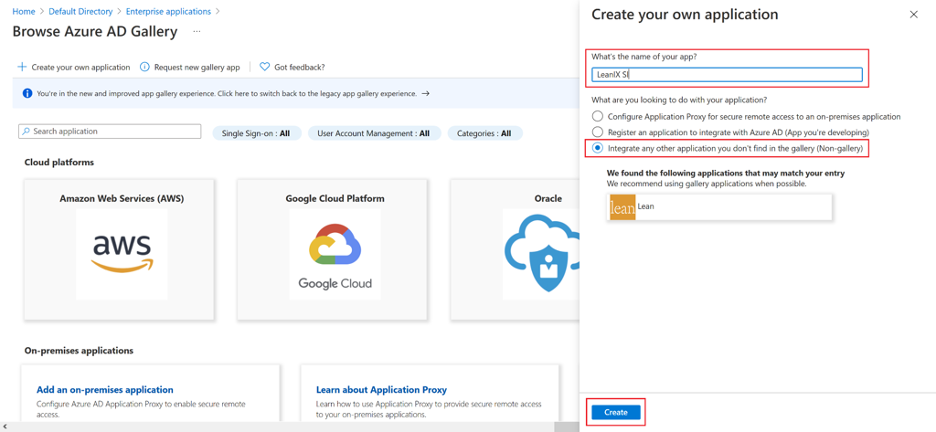Open the Single Sign-on filter pill

pos(257,134)
